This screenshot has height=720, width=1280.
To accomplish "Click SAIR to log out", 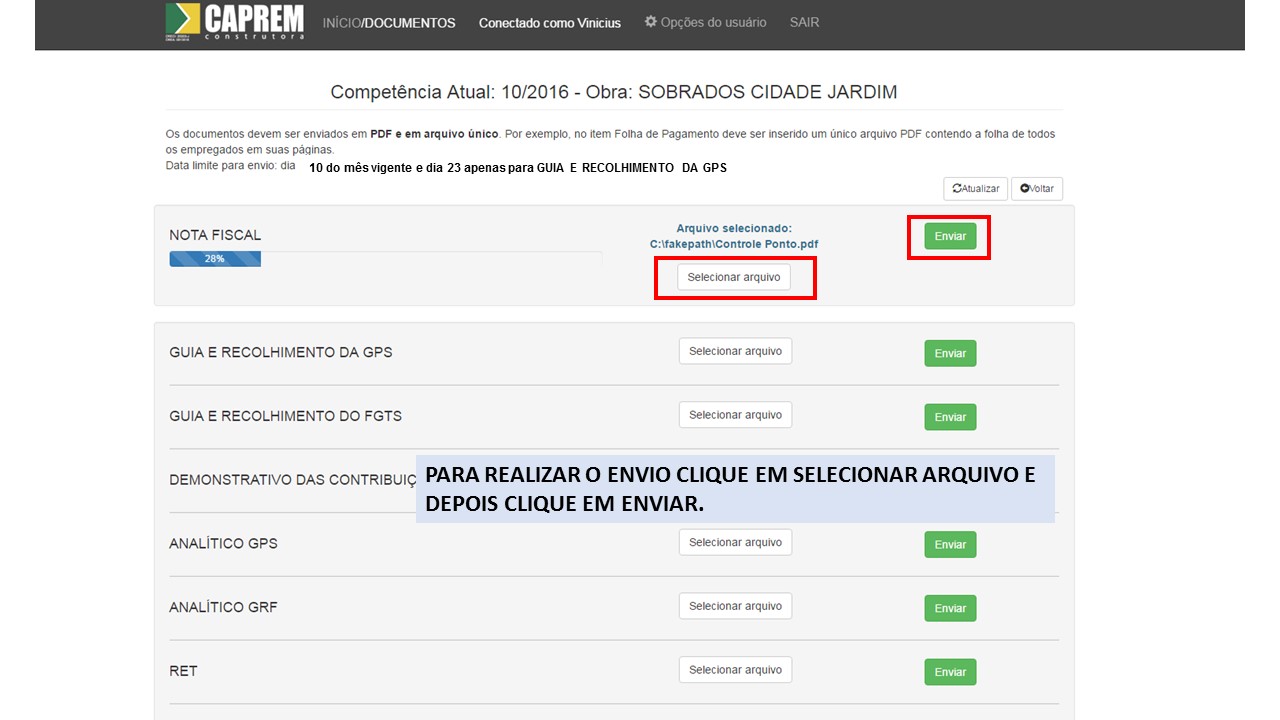I will 804,22.
